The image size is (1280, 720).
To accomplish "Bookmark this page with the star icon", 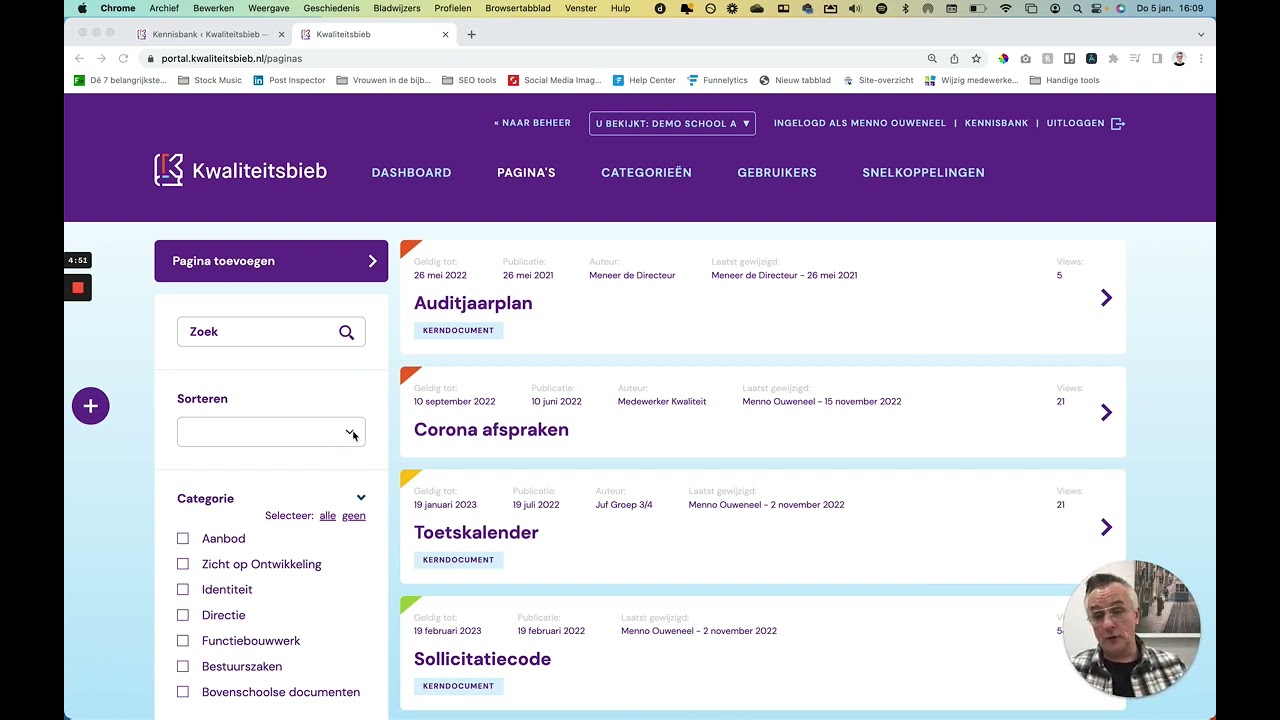I will pyautogui.click(x=976, y=59).
